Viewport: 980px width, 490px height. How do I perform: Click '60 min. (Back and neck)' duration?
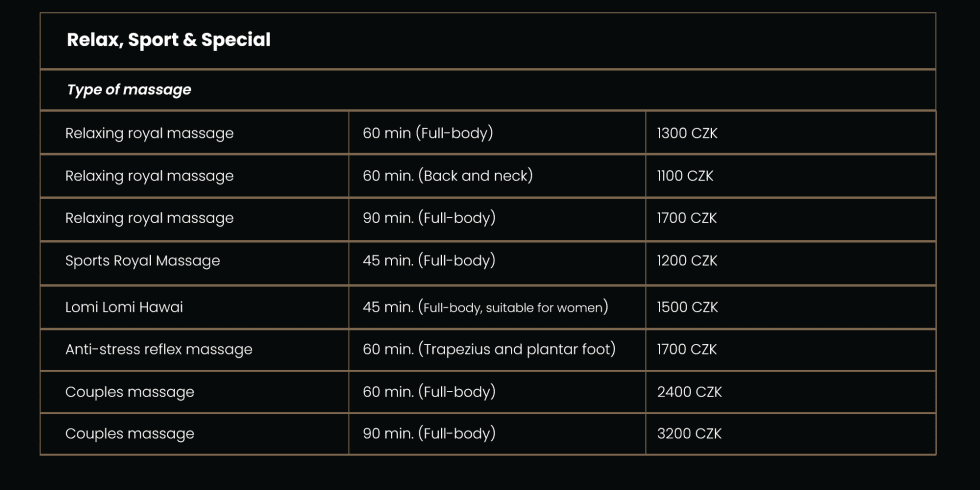click(x=448, y=176)
